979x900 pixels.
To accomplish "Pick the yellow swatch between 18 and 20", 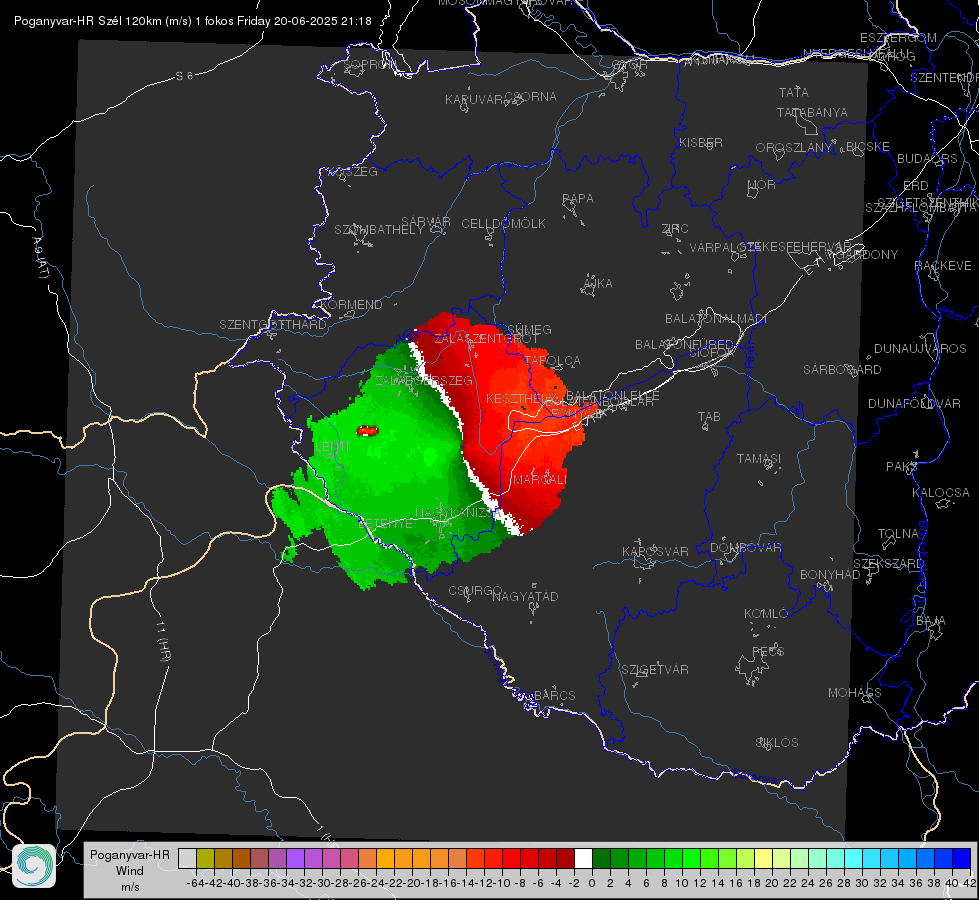I will pos(764,858).
